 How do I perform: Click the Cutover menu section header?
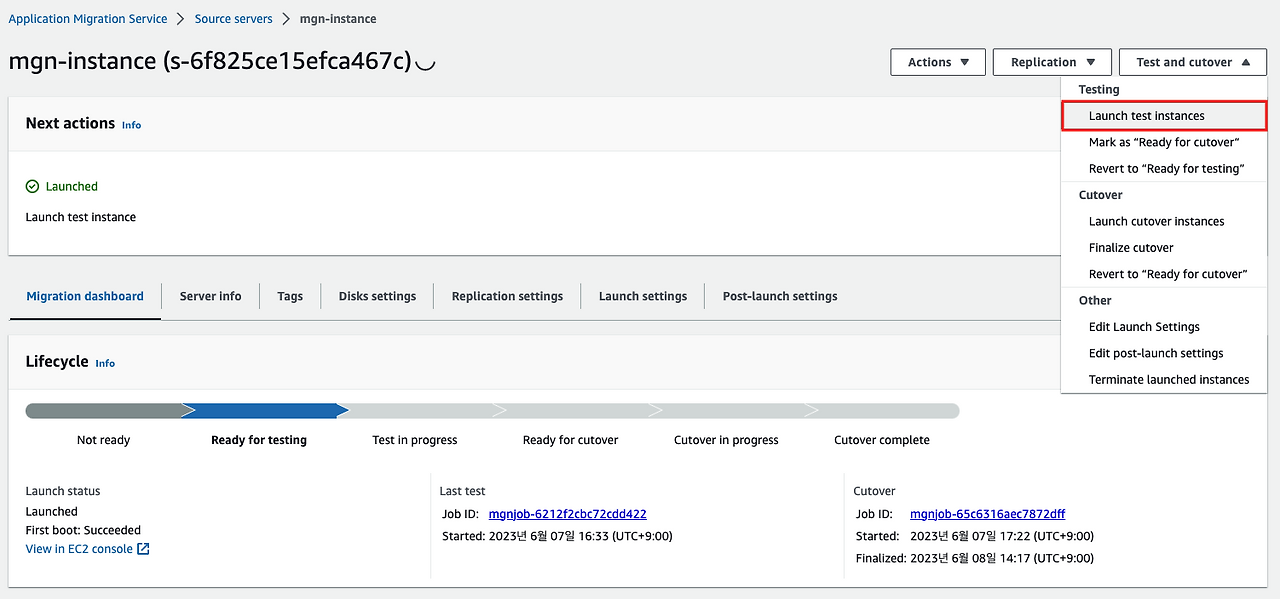coord(1100,195)
